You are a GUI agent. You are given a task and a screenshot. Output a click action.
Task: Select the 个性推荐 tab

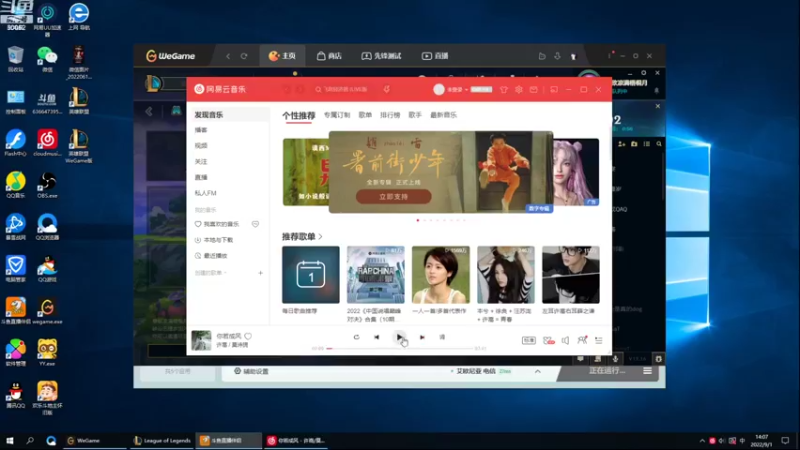click(298, 116)
